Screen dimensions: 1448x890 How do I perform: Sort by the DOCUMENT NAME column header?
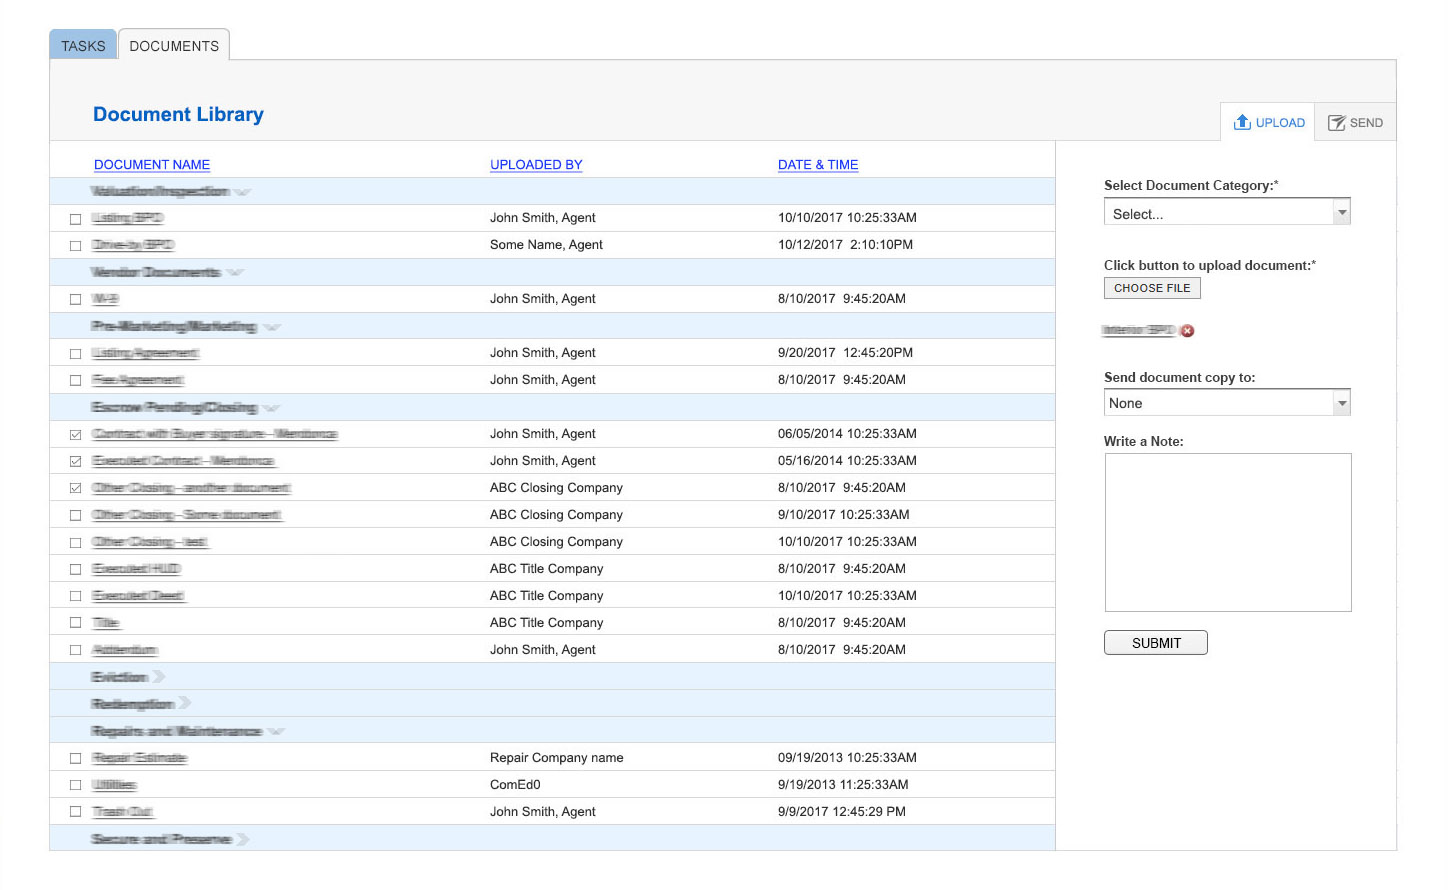coord(152,165)
